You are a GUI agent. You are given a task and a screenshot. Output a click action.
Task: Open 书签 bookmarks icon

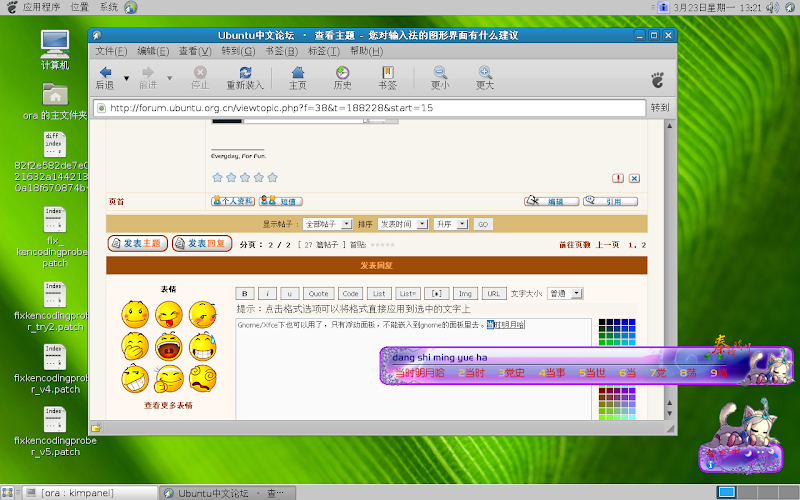coord(388,72)
